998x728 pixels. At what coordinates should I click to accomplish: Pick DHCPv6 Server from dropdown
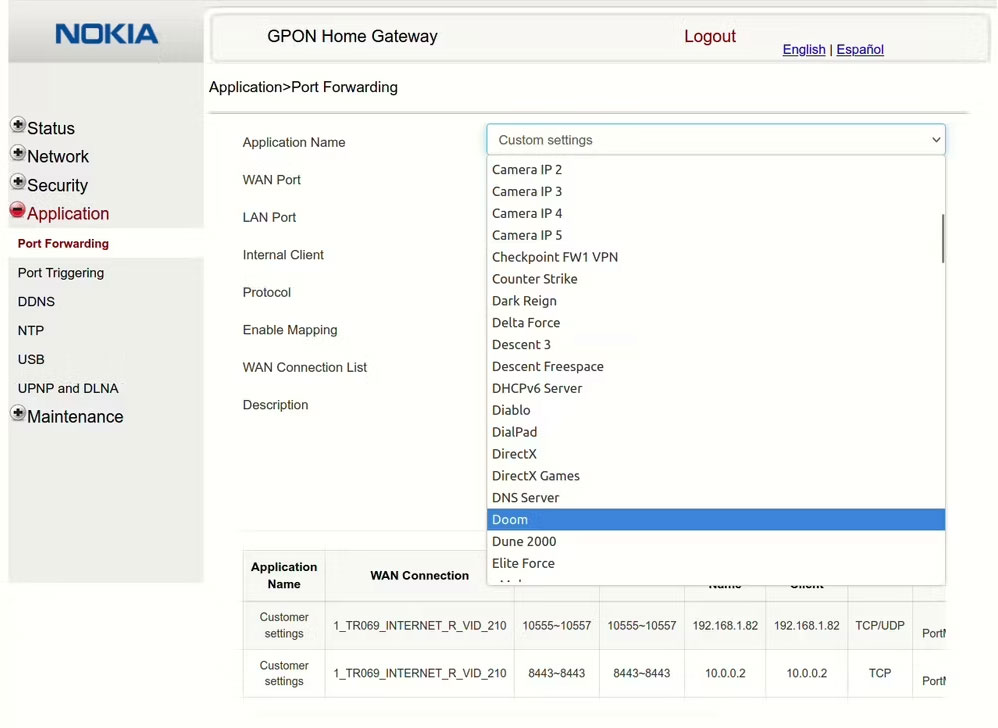coord(715,388)
